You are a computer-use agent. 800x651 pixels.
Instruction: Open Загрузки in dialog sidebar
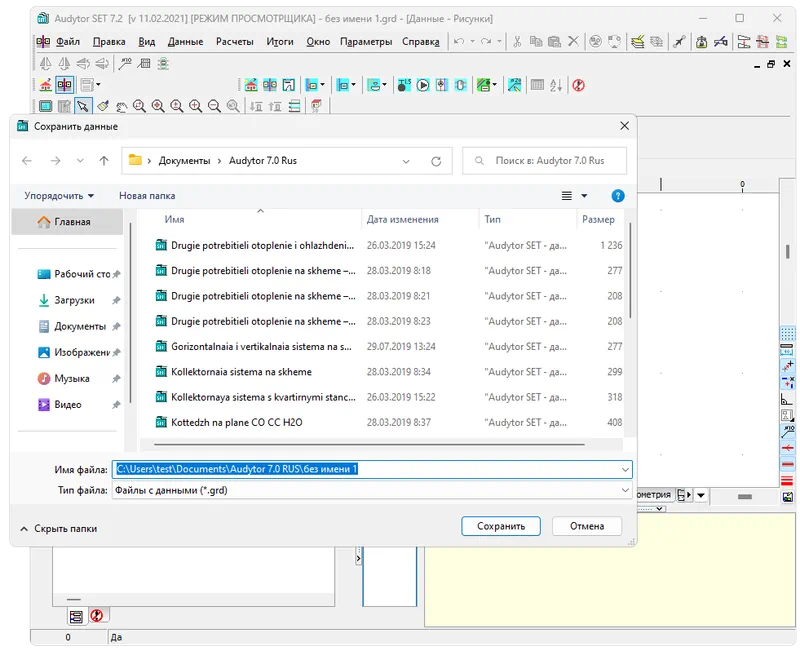(x=74, y=300)
